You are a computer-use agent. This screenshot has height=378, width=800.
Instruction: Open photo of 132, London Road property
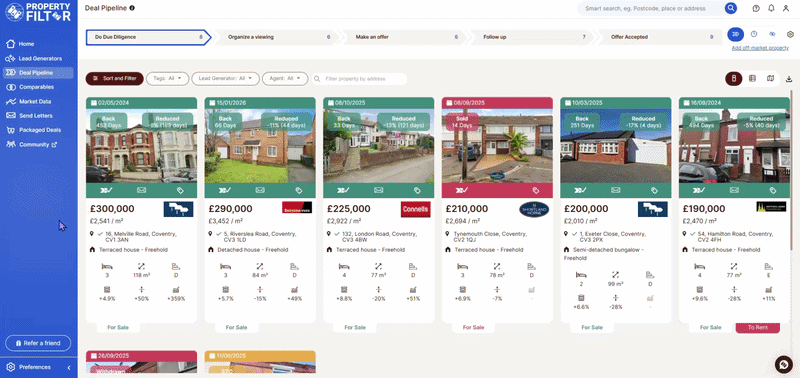click(x=379, y=146)
